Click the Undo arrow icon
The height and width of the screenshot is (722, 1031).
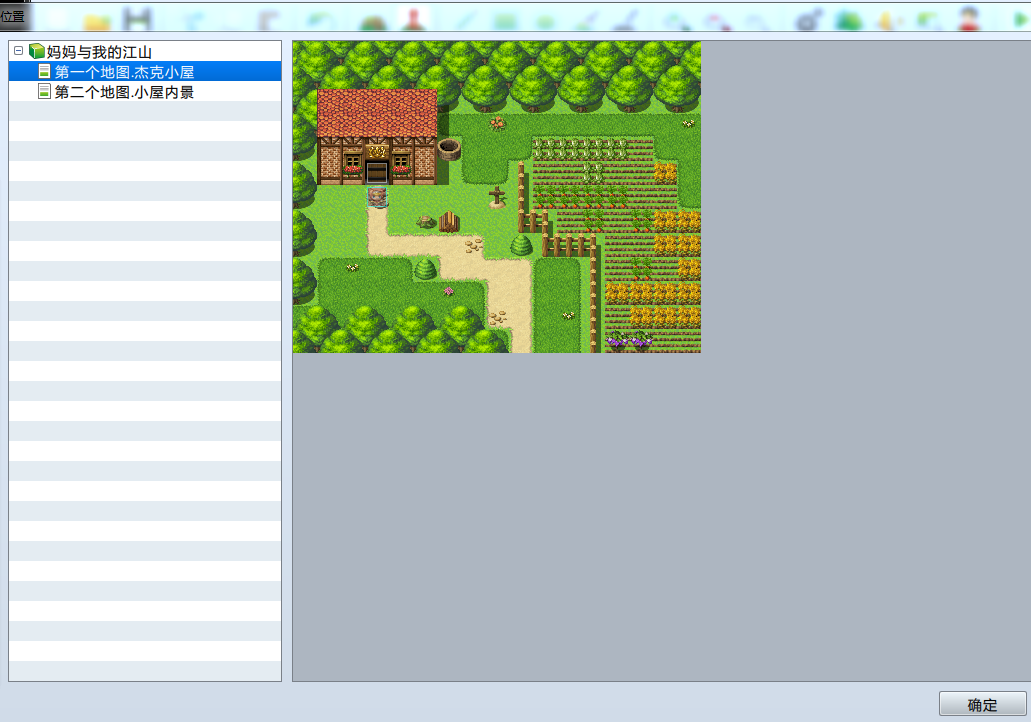[322, 20]
